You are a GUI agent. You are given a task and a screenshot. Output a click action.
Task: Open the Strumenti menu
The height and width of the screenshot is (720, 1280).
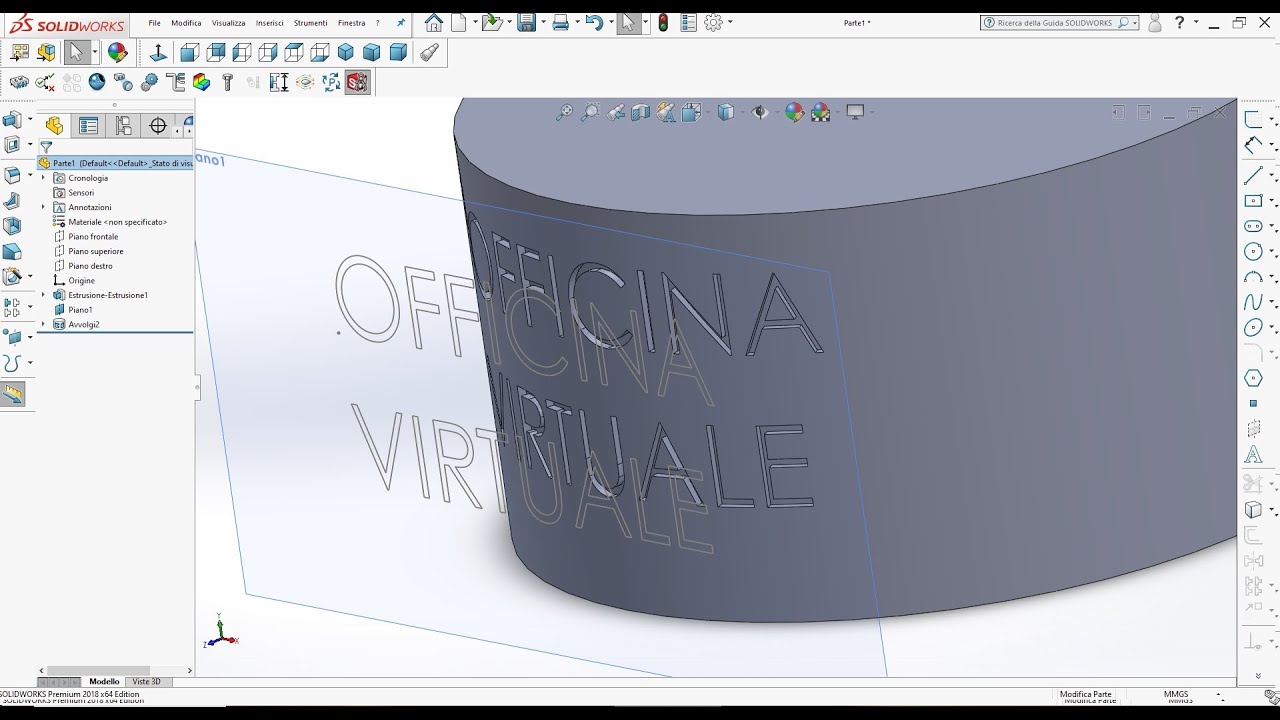click(310, 23)
